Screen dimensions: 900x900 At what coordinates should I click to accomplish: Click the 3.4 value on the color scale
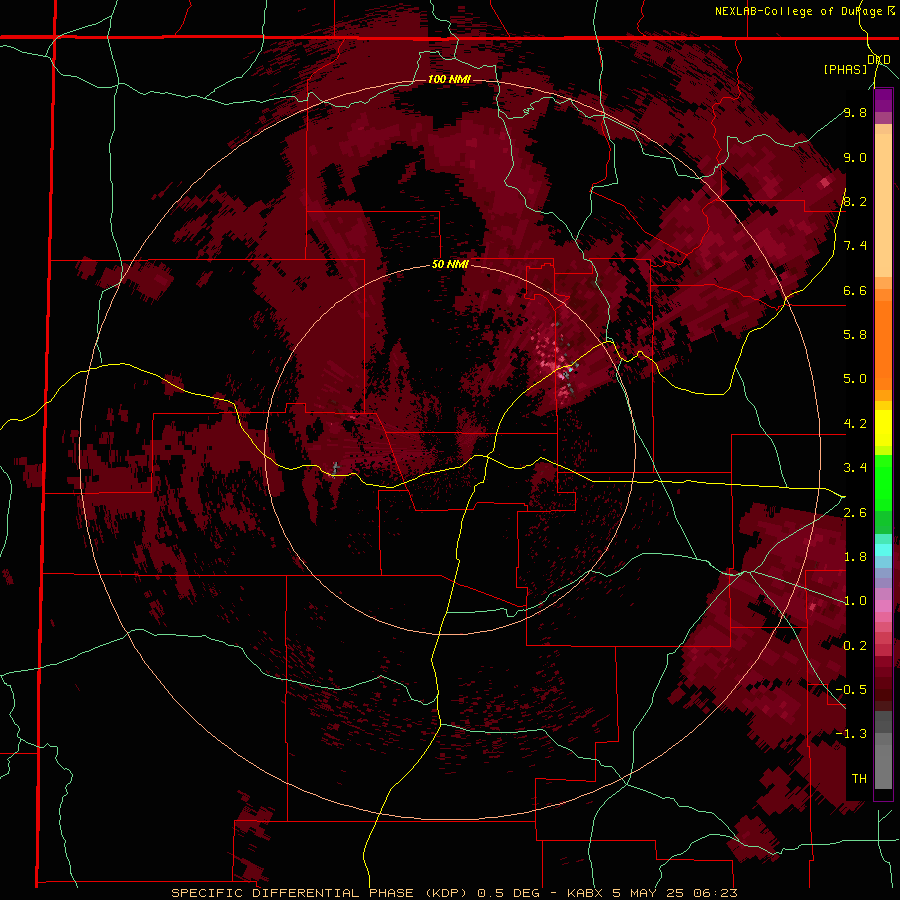click(x=855, y=468)
